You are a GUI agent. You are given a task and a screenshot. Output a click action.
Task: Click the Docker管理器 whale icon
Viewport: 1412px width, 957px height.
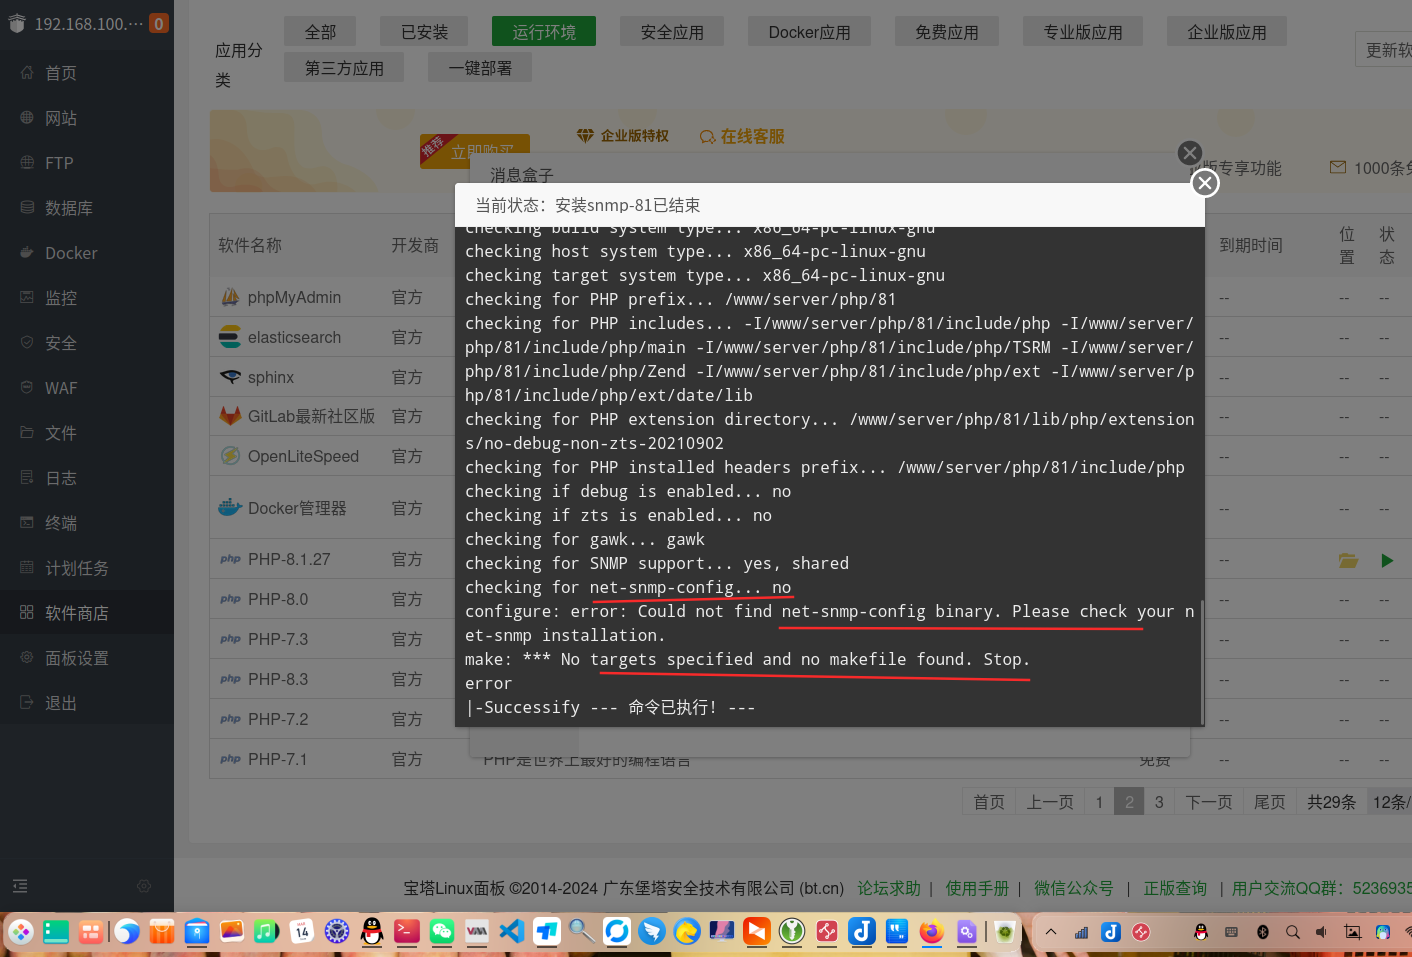click(x=230, y=507)
